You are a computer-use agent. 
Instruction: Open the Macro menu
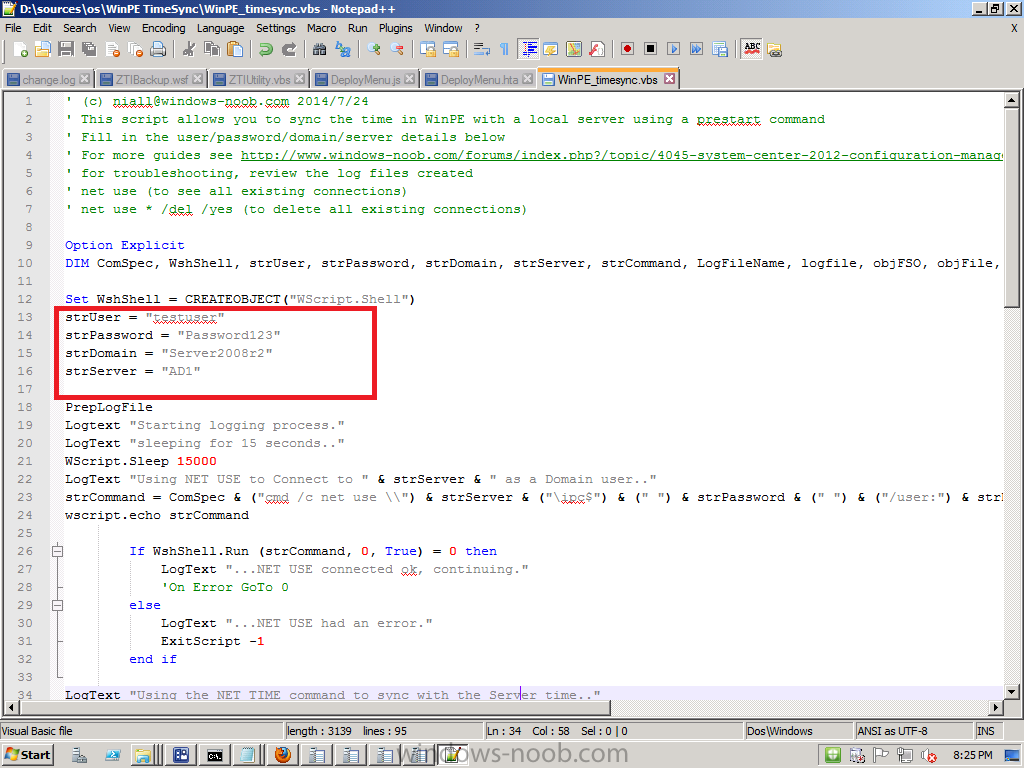[x=321, y=28]
